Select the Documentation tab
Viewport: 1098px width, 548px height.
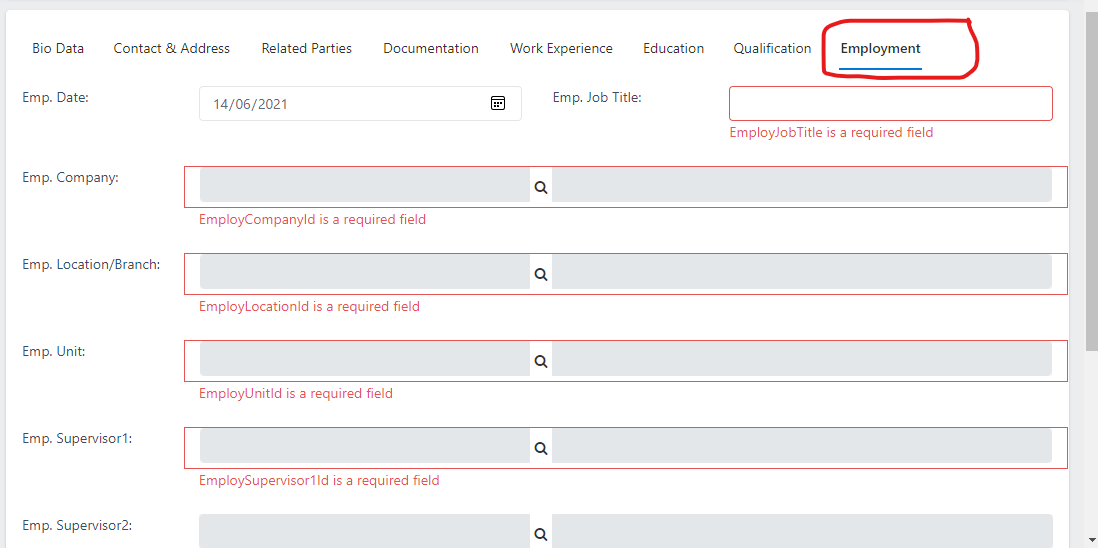431,48
